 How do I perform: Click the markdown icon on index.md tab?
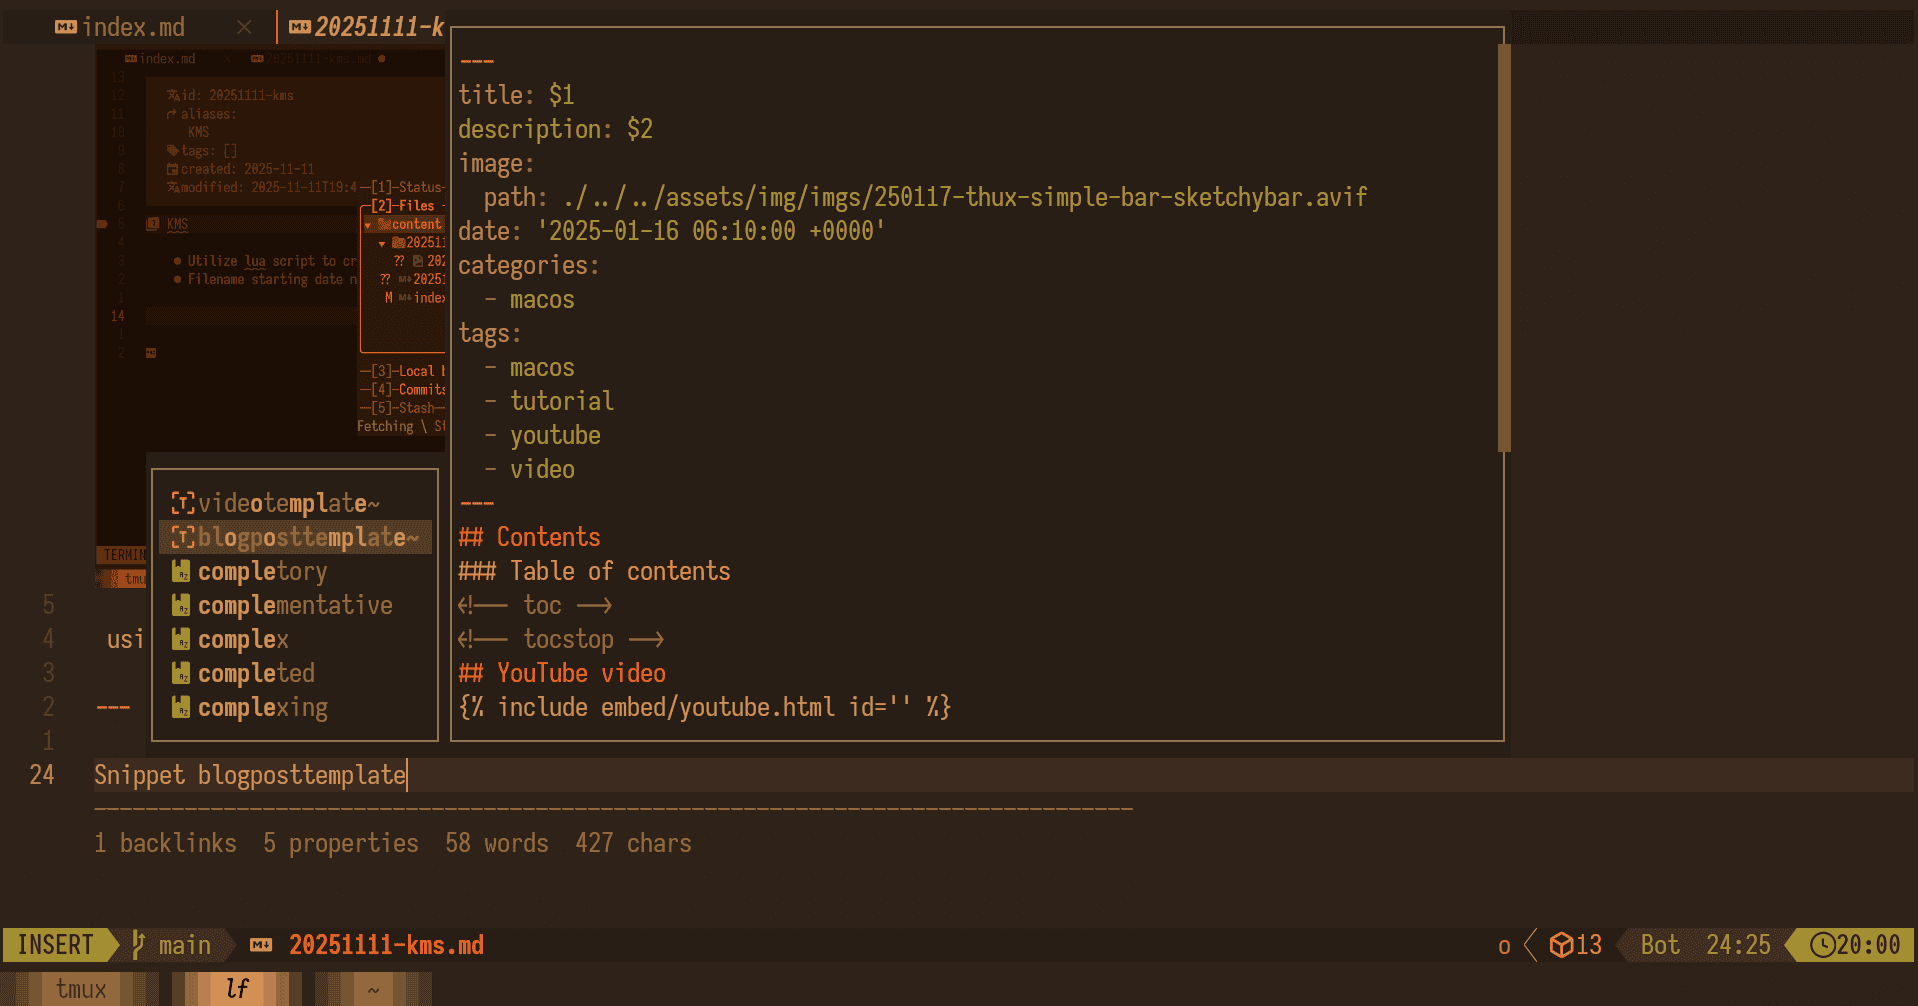pos(66,27)
